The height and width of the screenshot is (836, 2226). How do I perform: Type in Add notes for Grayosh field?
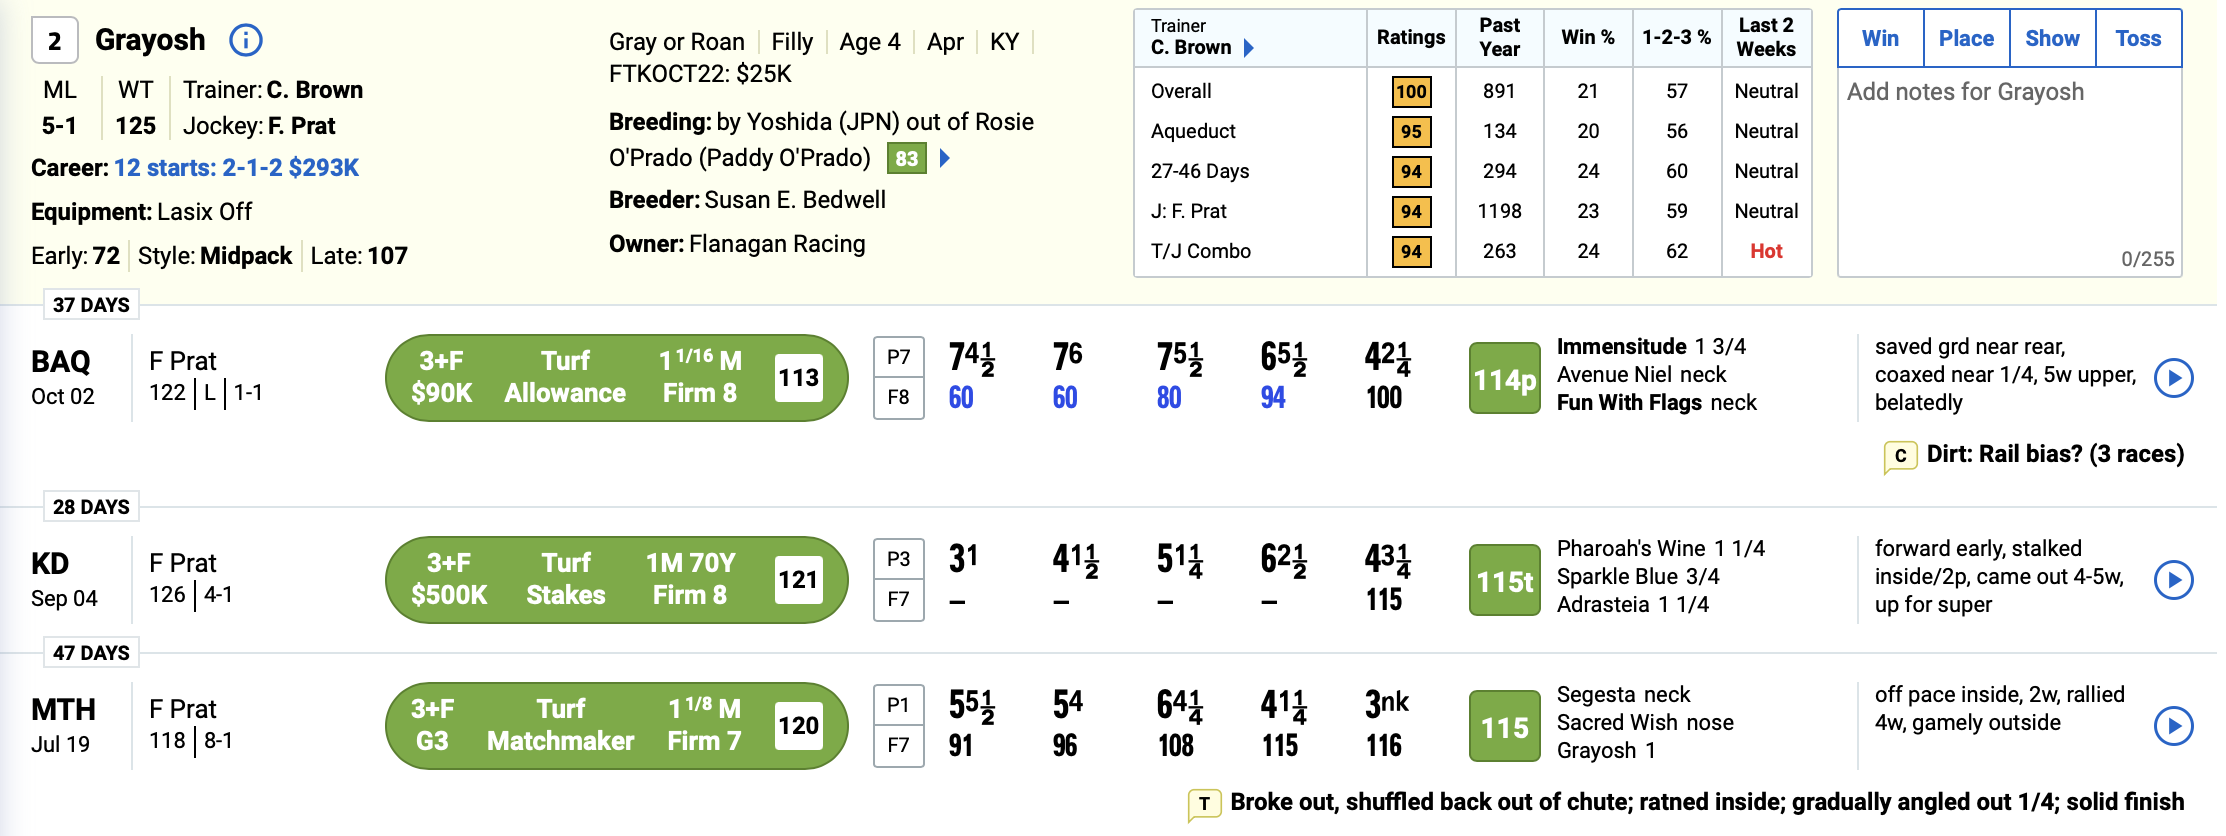[x=2008, y=170]
